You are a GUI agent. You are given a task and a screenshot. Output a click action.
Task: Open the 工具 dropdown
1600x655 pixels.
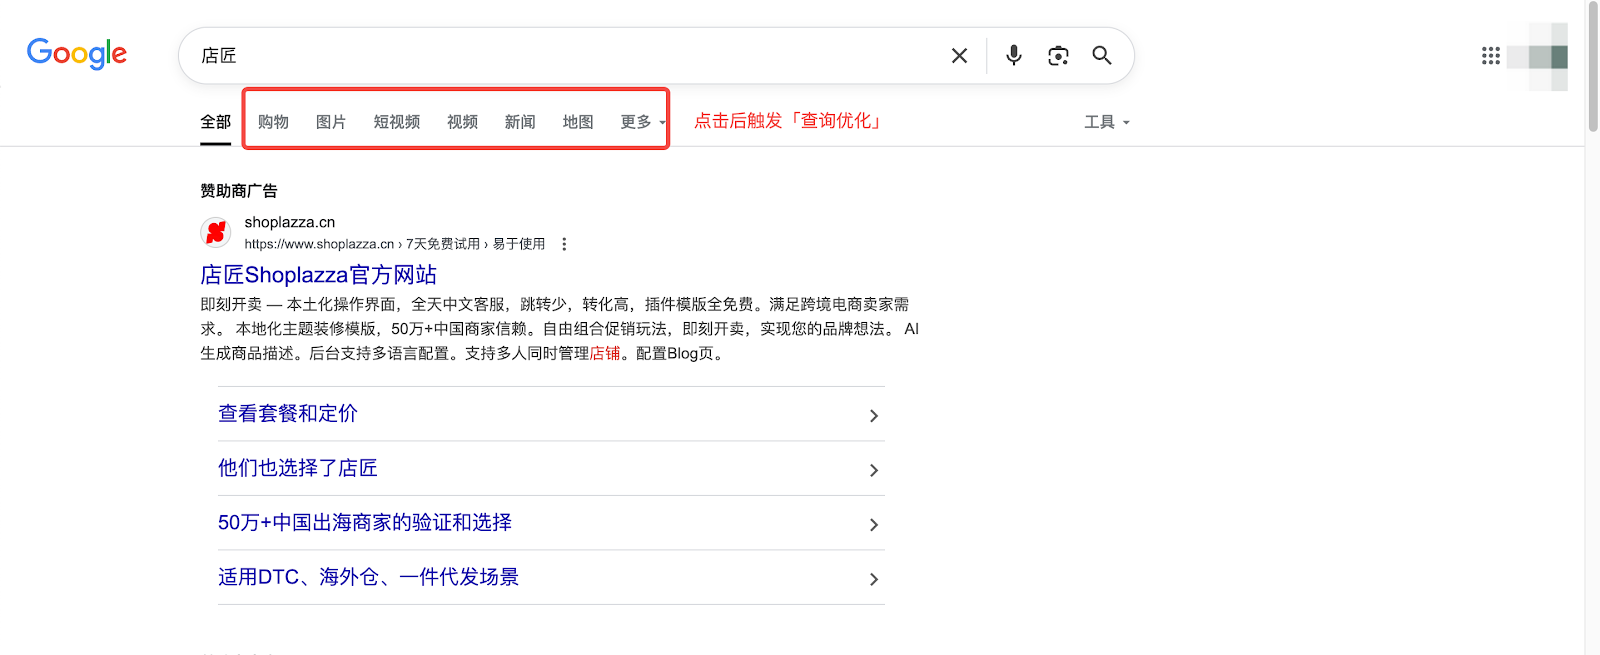tap(1107, 122)
